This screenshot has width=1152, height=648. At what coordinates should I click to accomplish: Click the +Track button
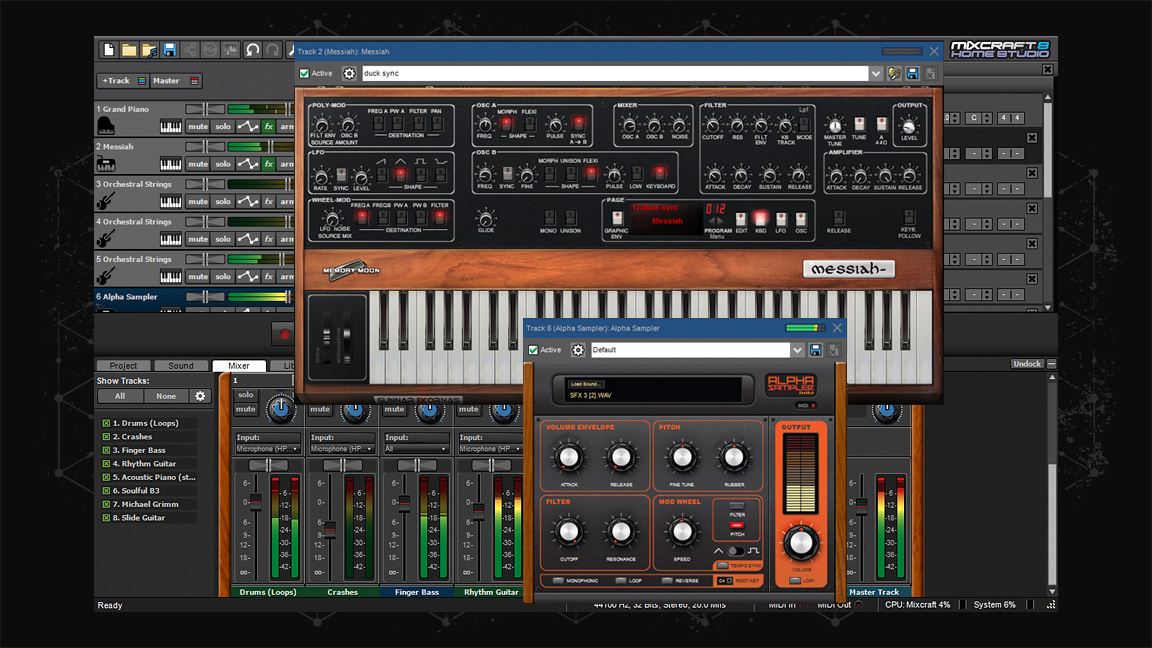[115, 81]
